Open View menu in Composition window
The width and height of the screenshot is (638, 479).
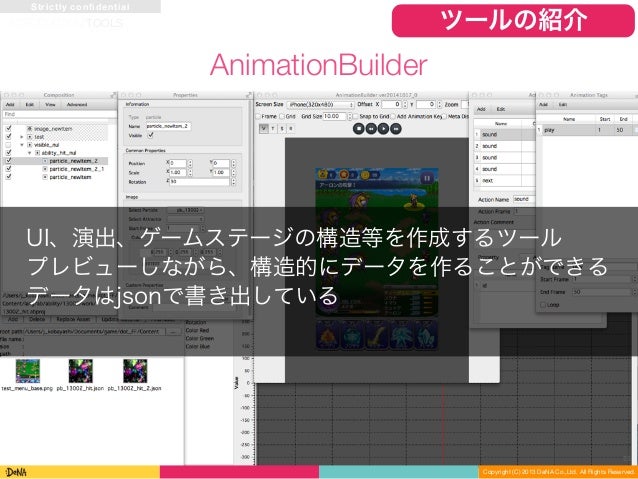click(x=50, y=105)
